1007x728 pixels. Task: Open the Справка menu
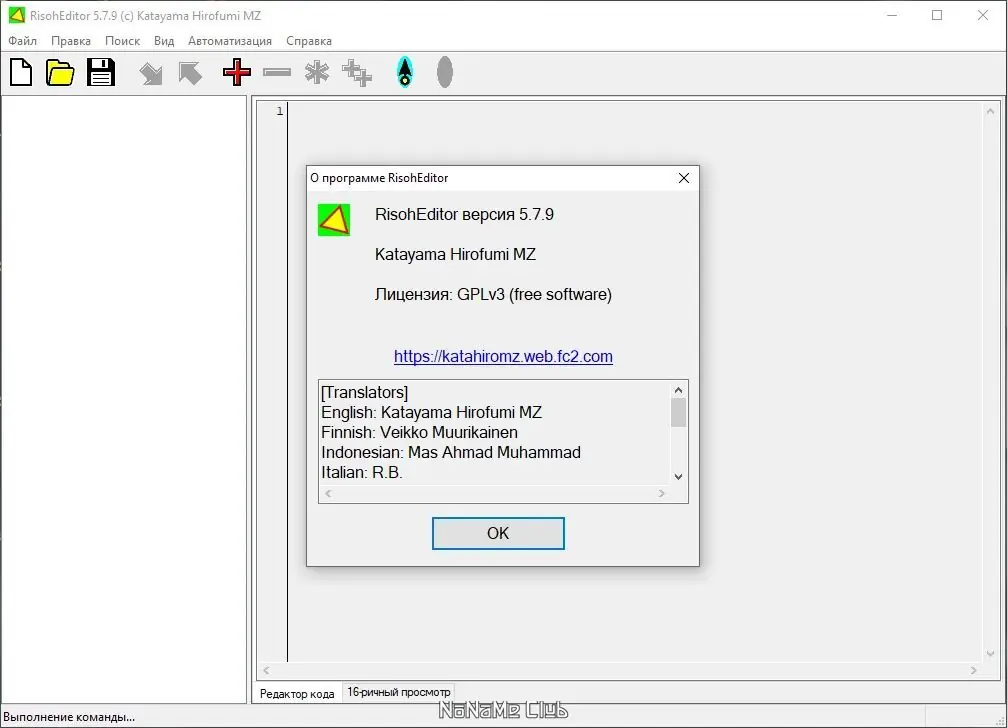point(309,40)
